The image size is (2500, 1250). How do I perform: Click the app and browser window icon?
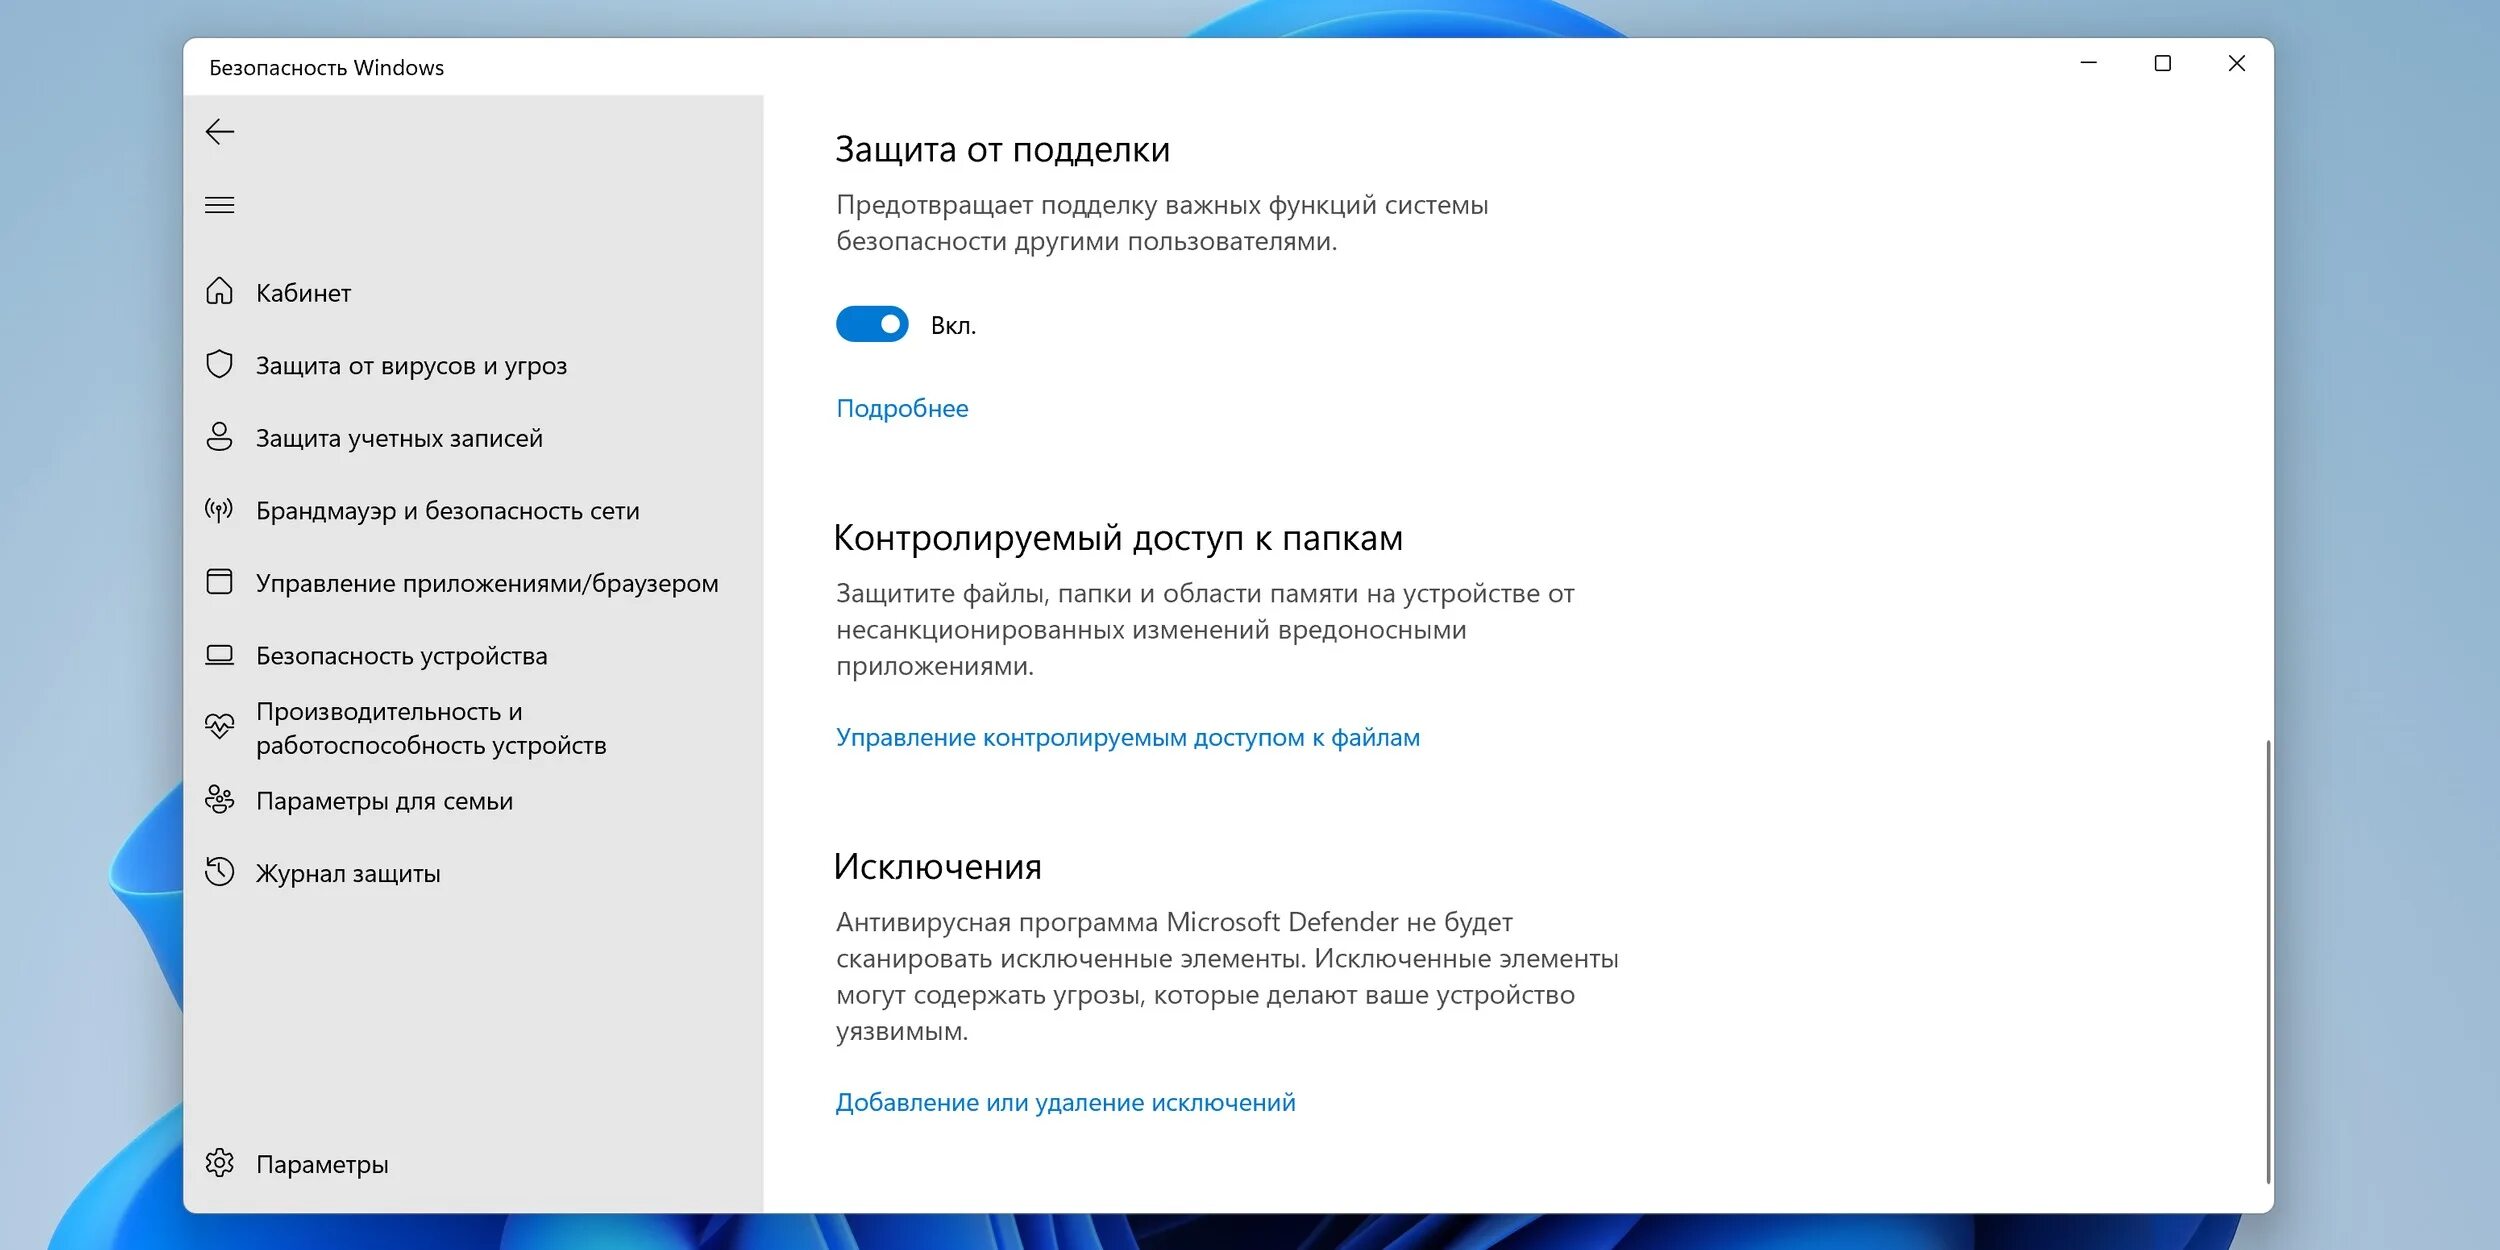219,582
